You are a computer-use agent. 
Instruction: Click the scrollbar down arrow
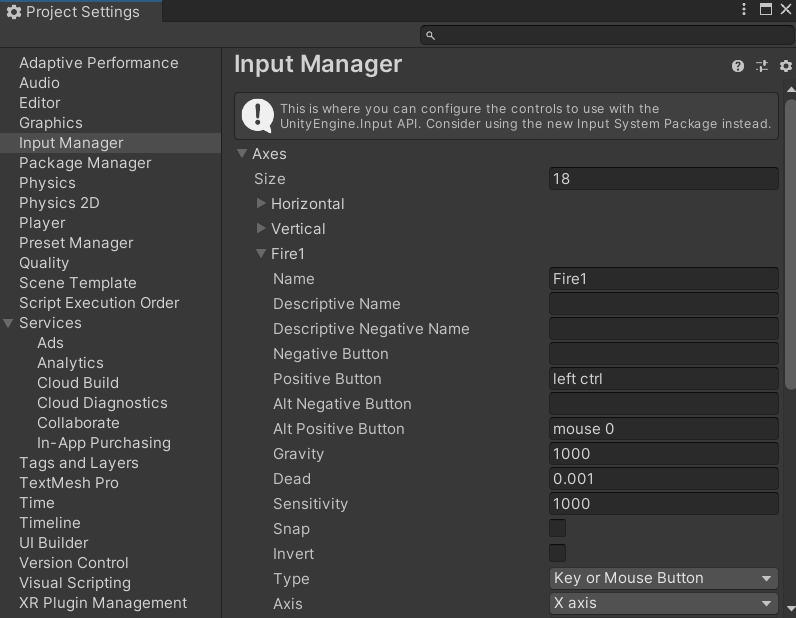pyautogui.click(x=790, y=608)
